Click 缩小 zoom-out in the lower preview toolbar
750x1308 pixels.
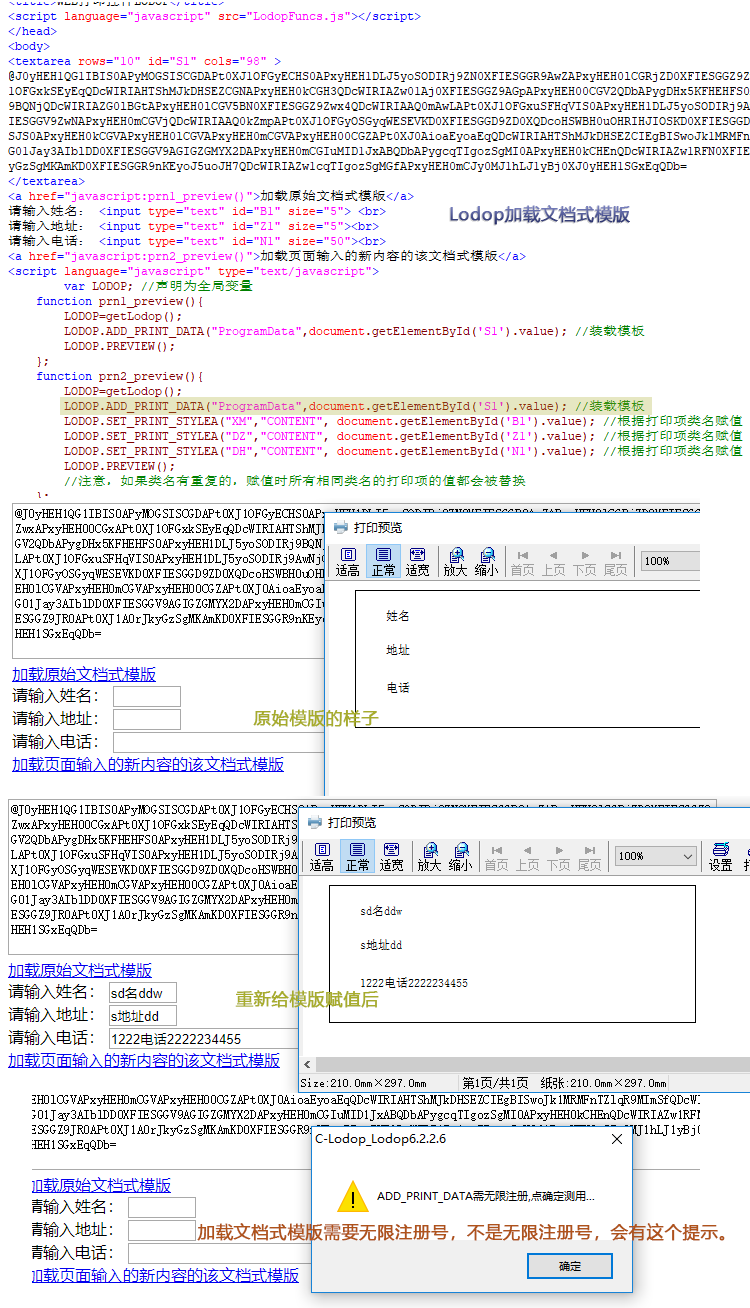coord(460,856)
